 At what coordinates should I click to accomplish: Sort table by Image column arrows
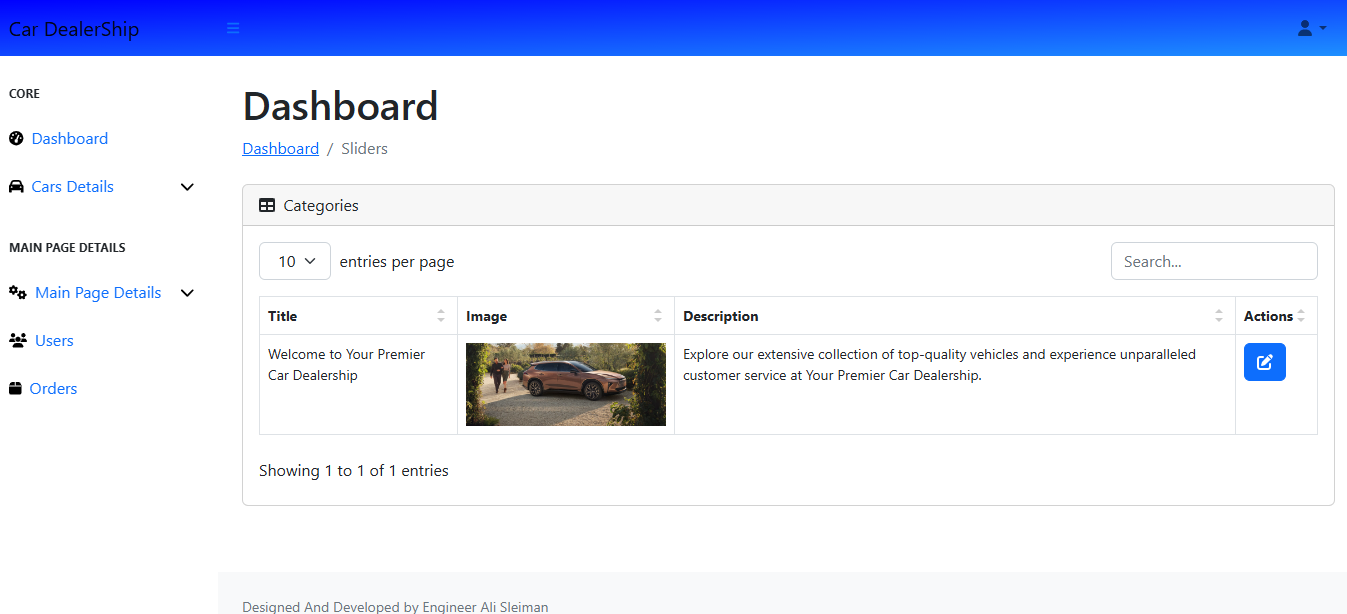(x=658, y=316)
